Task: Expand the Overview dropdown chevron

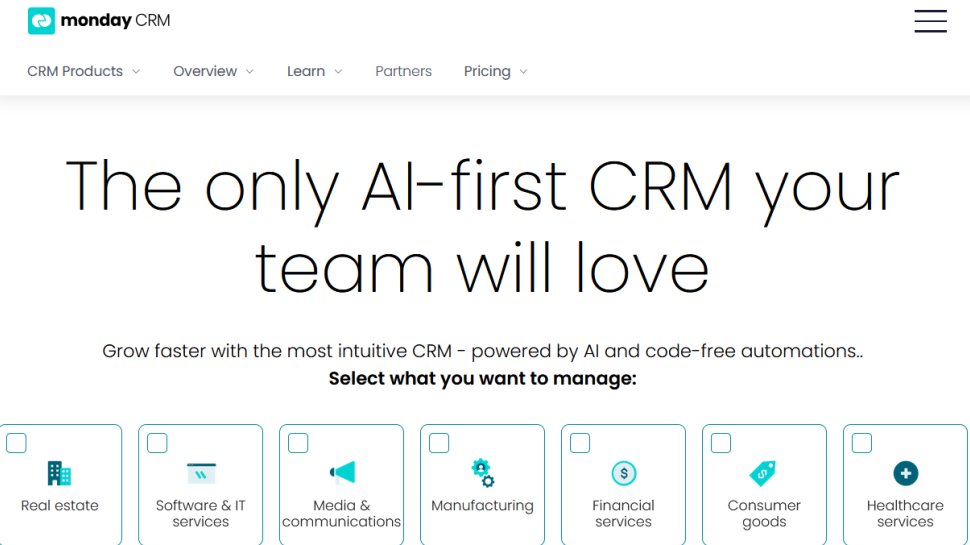Action: coord(250,72)
